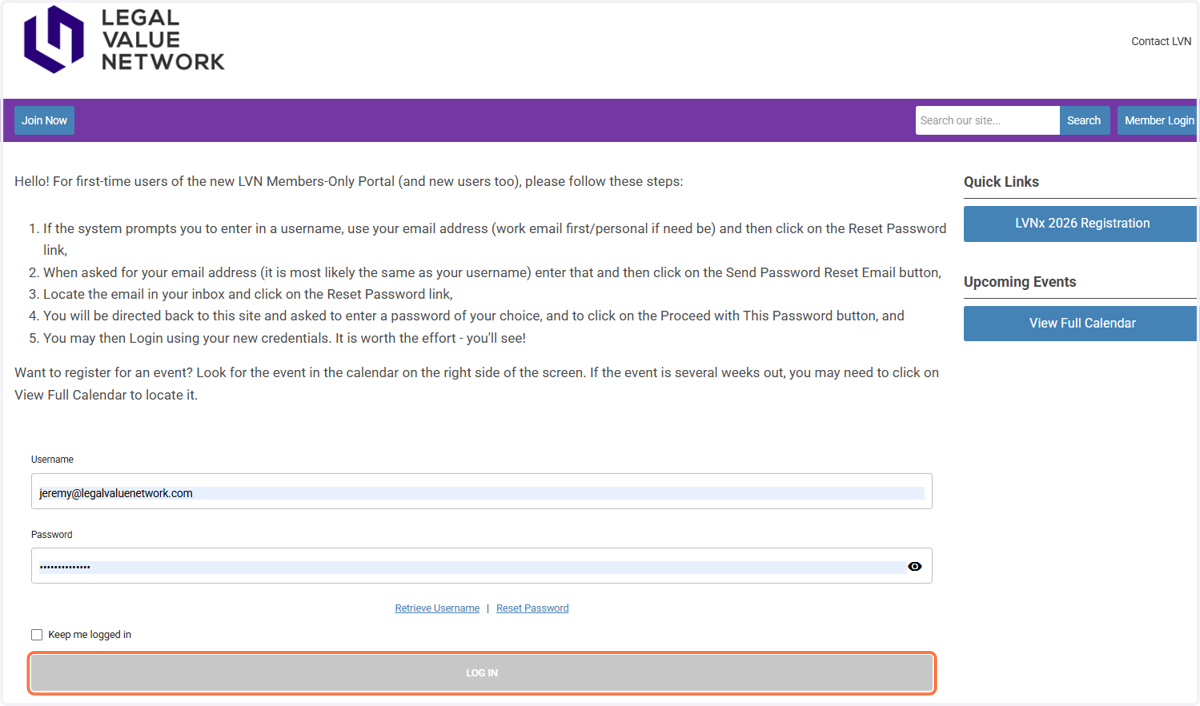Click the Upcoming Events heading
Image resolution: width=1200 pixels, height=706 pixels.
tap(1020, 282)
